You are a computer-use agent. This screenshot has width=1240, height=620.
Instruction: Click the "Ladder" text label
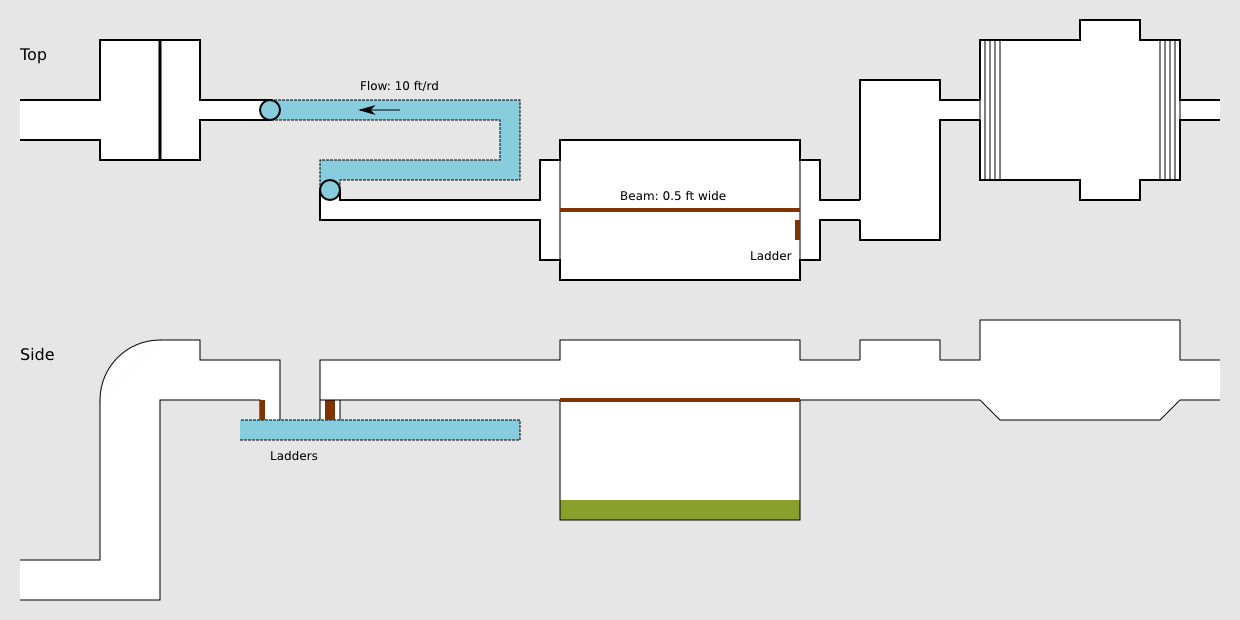pyautogui.click(x=770, y=256)
